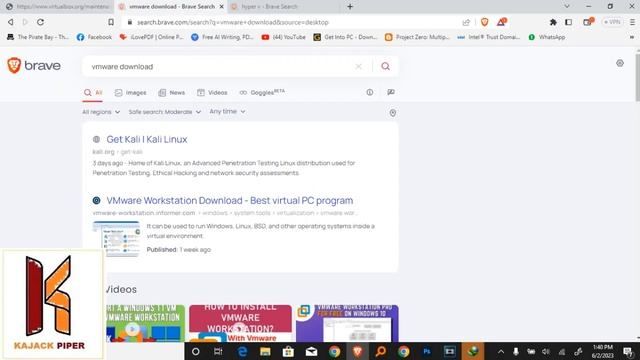Open search settings gear icon
Viewport: 640px width, 360px height.
click(x=620, y=63)
